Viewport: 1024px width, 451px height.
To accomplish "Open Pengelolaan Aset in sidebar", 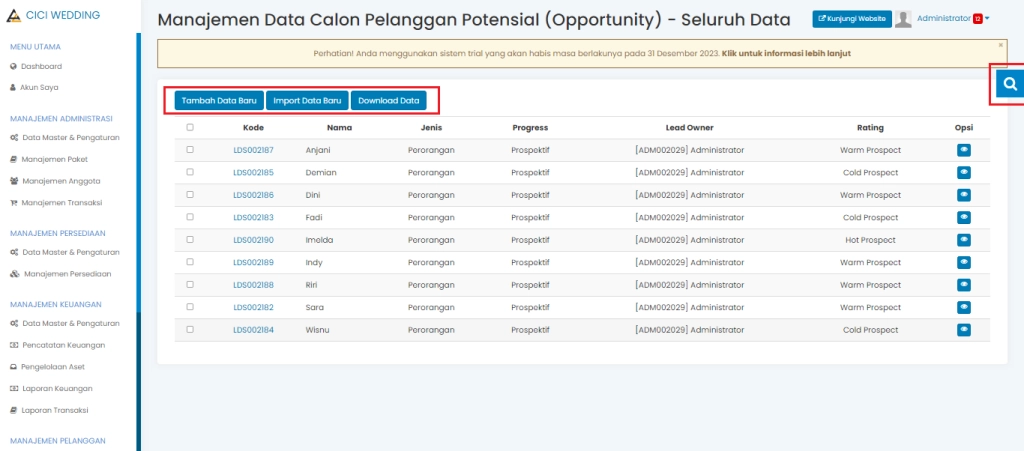I will coord(48,367).
